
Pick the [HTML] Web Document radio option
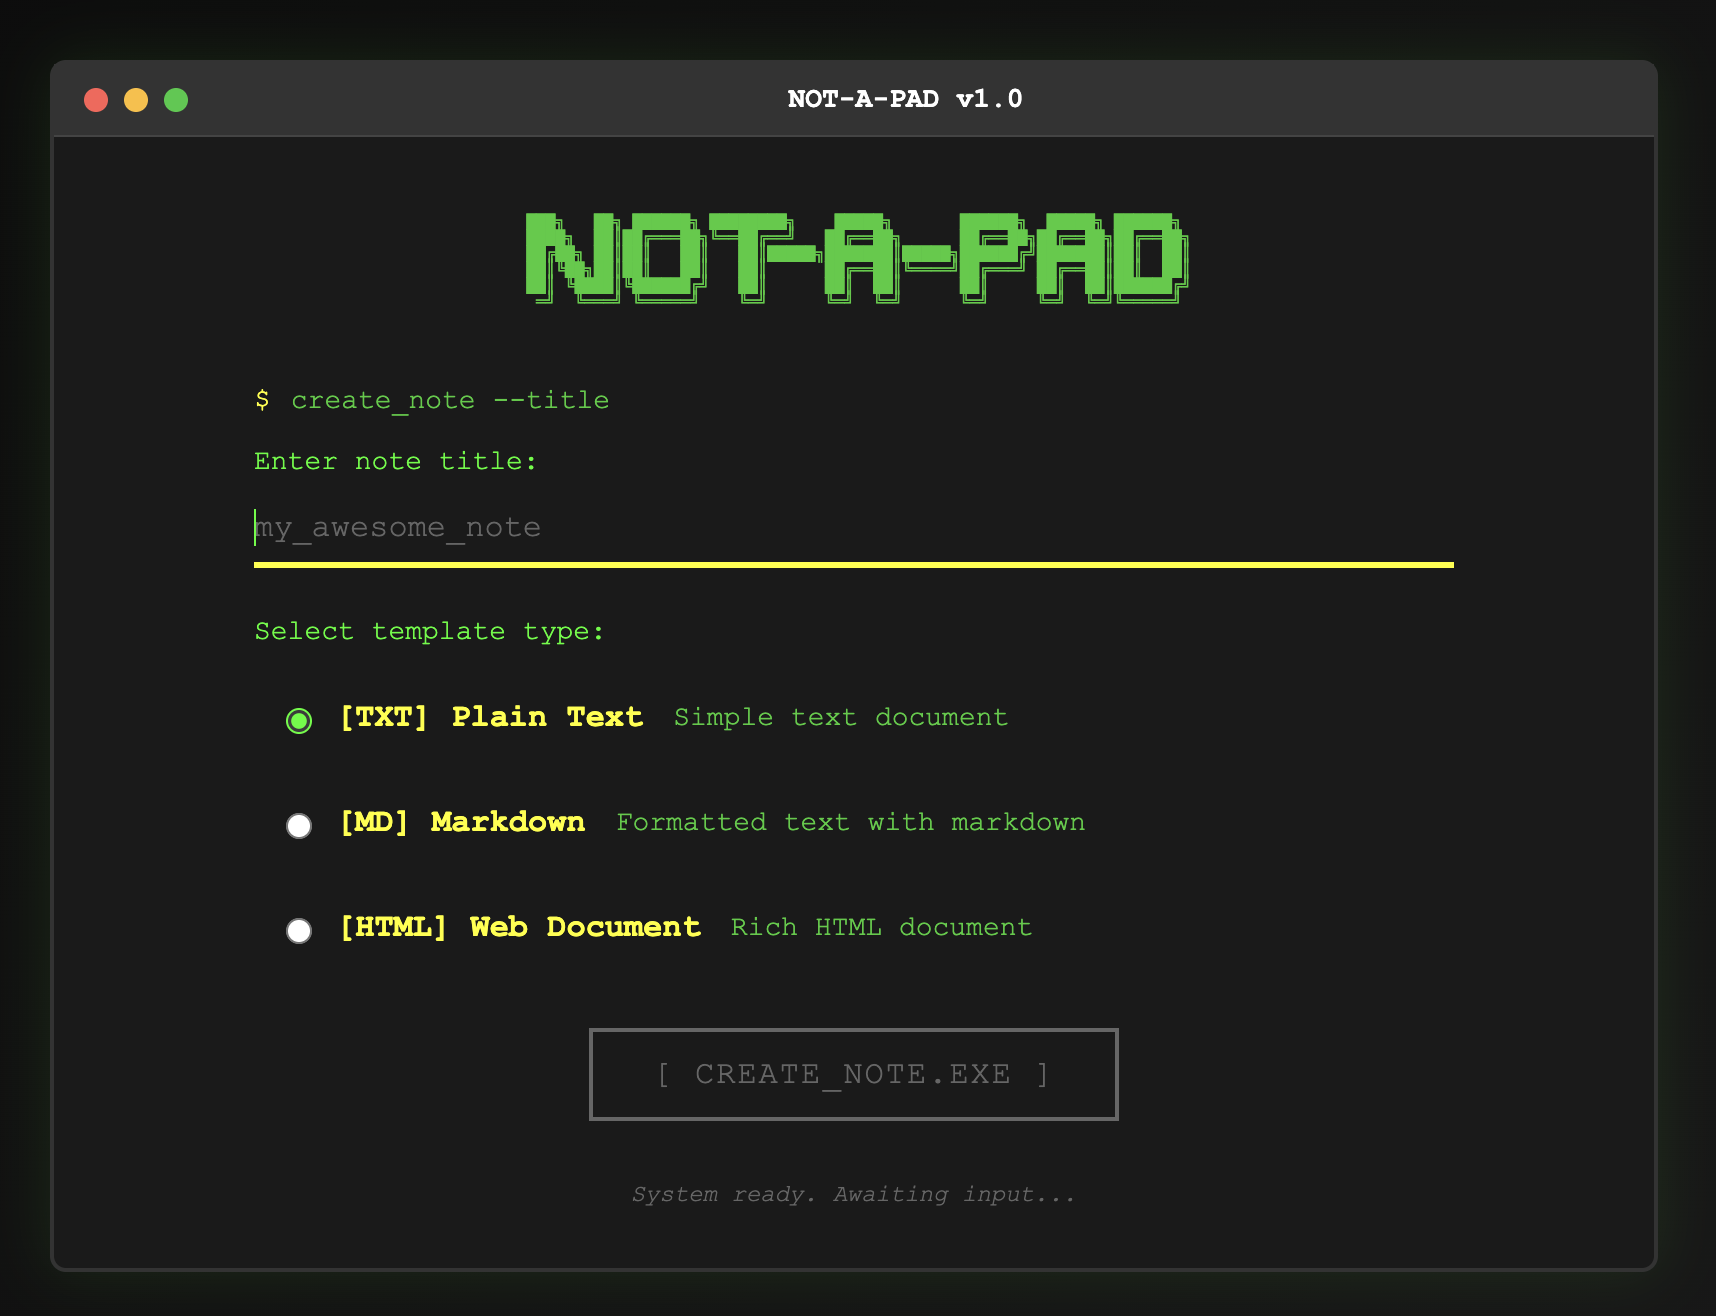tap(299, 930)
